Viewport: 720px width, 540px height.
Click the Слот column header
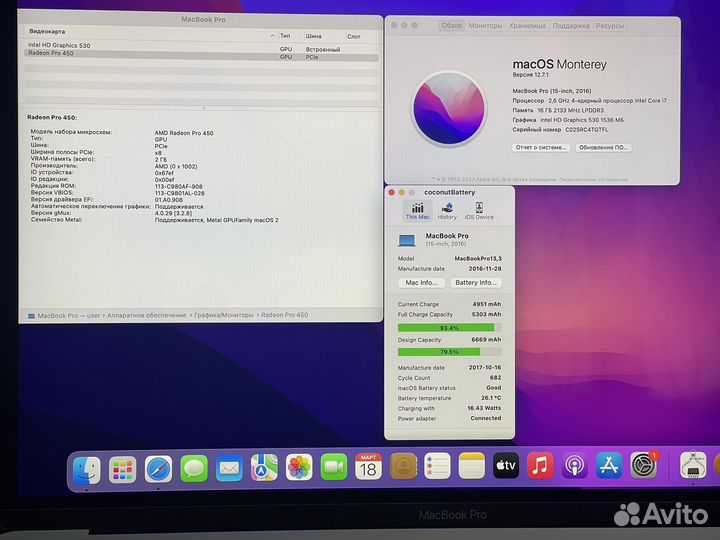pyautogui.click(x=354, y=36)
